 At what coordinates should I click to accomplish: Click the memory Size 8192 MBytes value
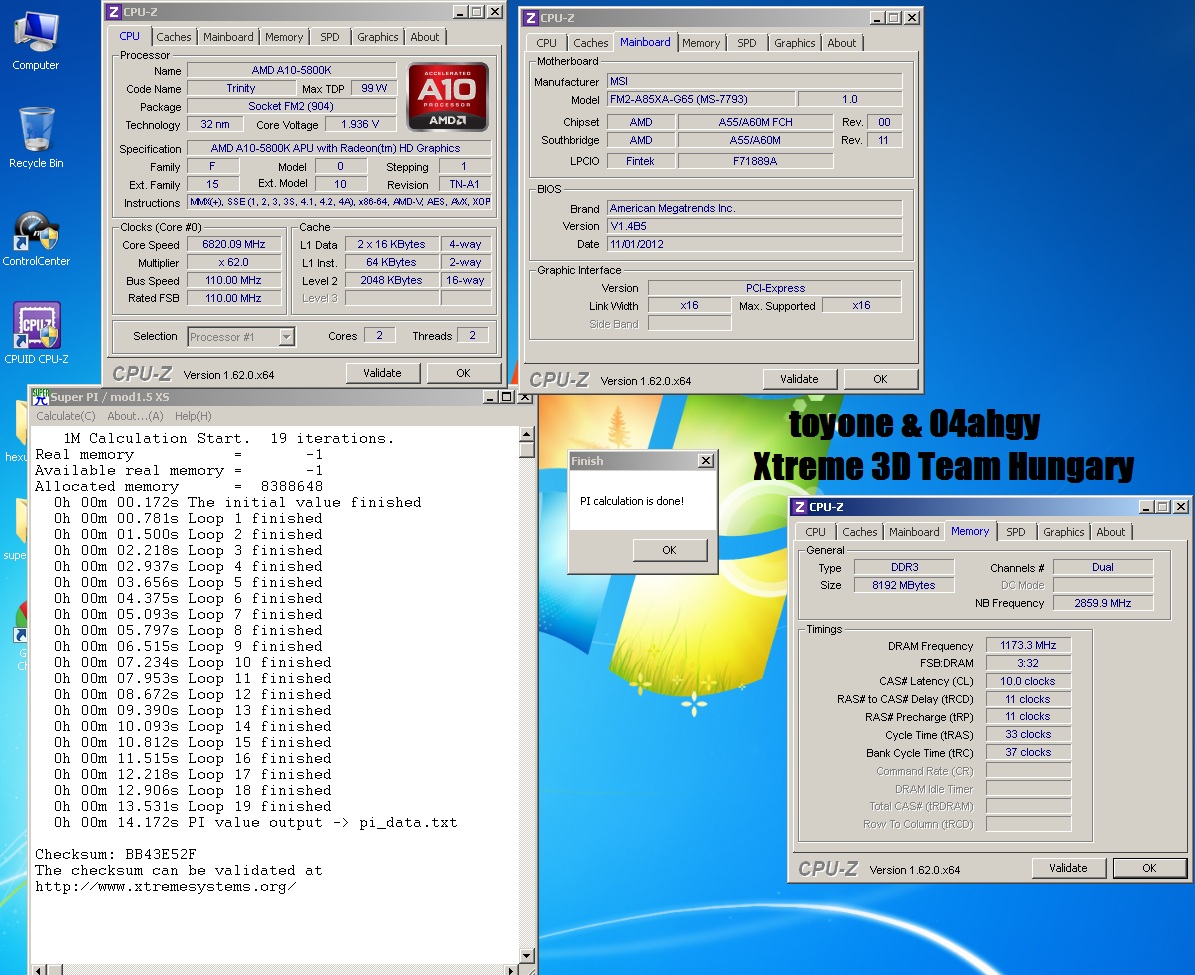coord(904,585)
